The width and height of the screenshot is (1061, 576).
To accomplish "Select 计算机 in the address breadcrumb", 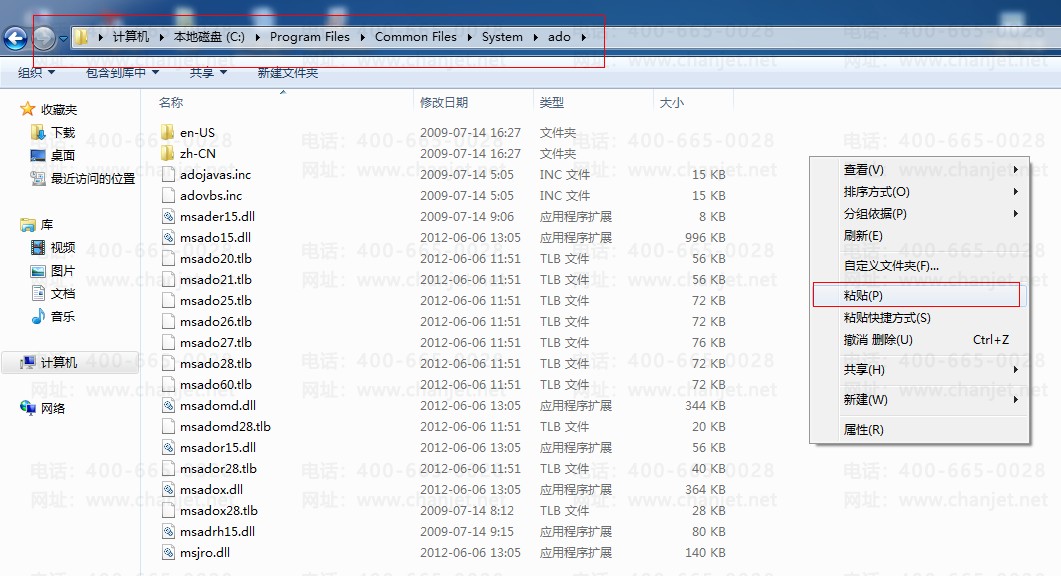I will [x=131, y=37].
